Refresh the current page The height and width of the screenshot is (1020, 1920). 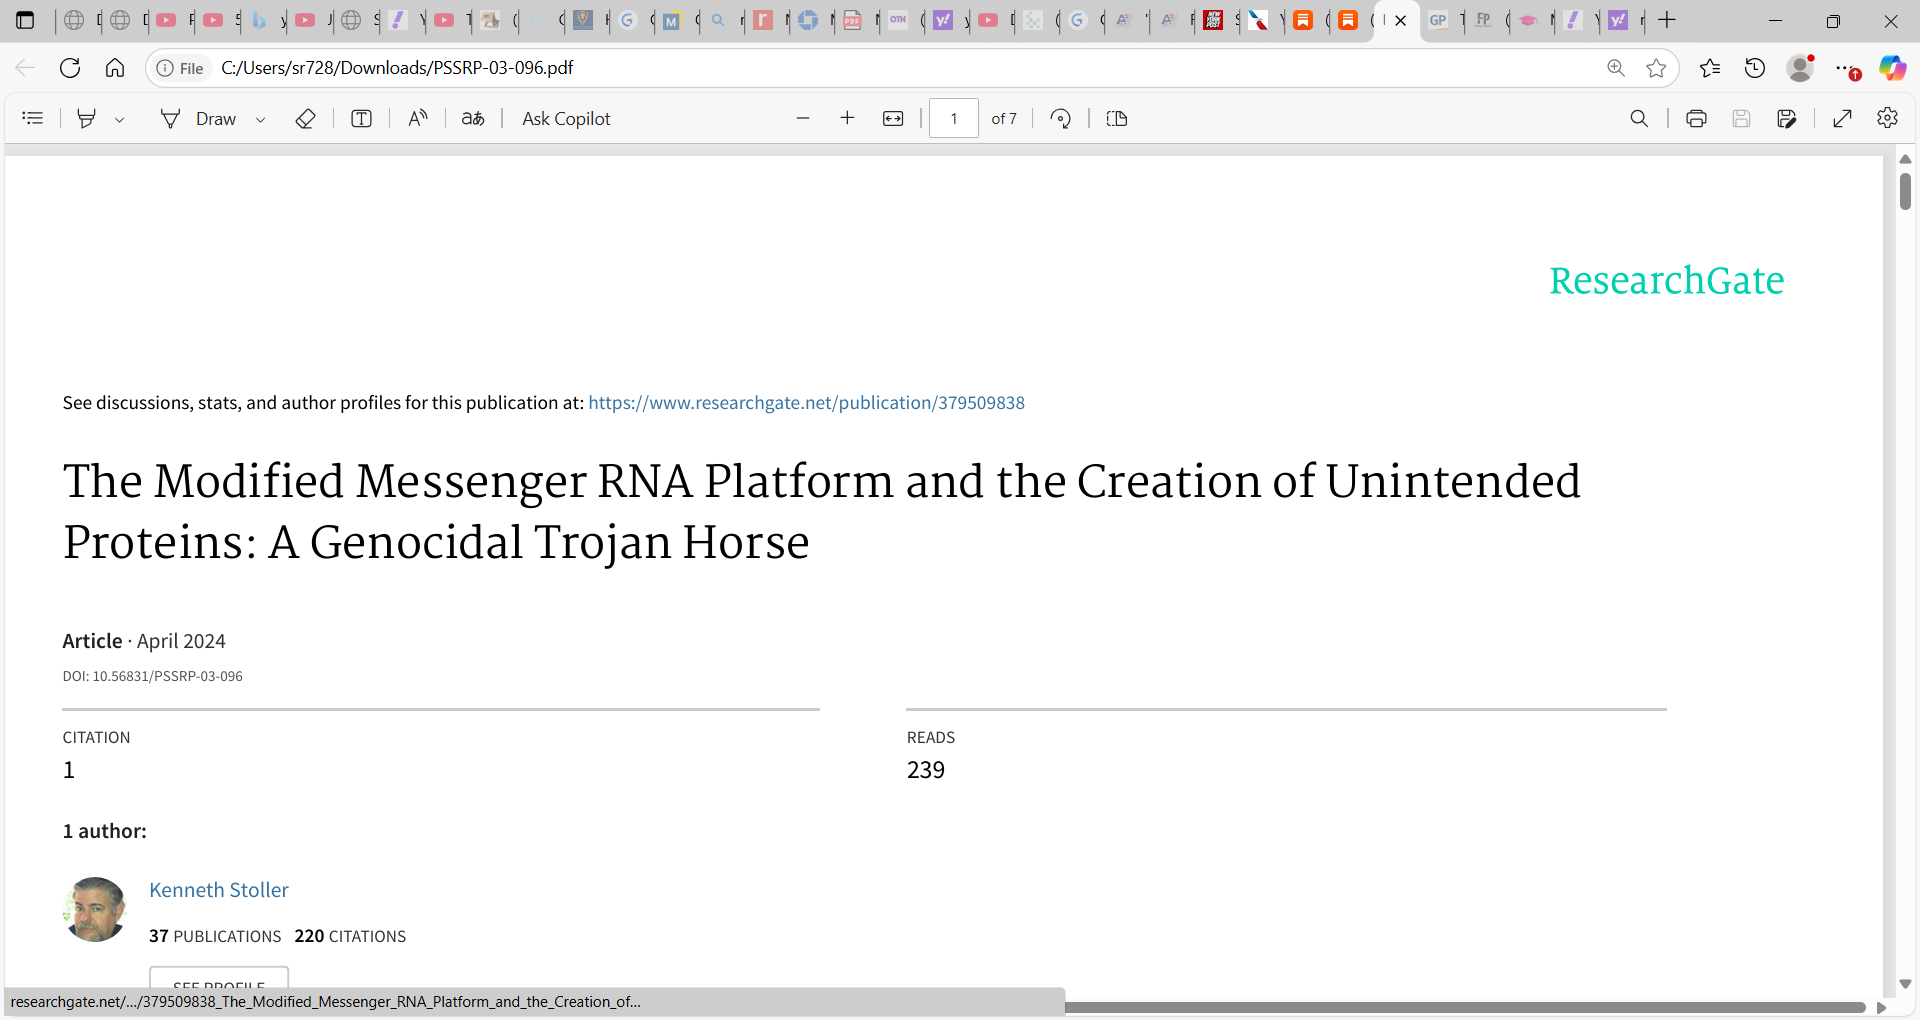coord(70,68)
